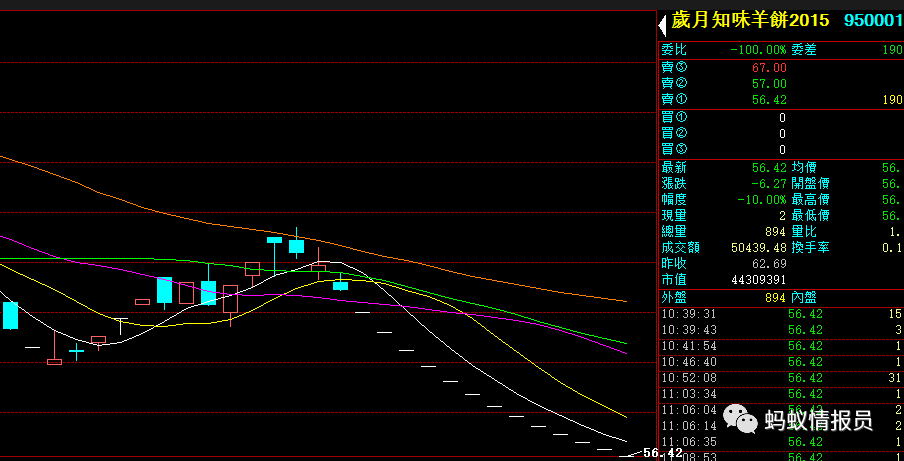Click the 開盤價 label

tap(810, 184)
